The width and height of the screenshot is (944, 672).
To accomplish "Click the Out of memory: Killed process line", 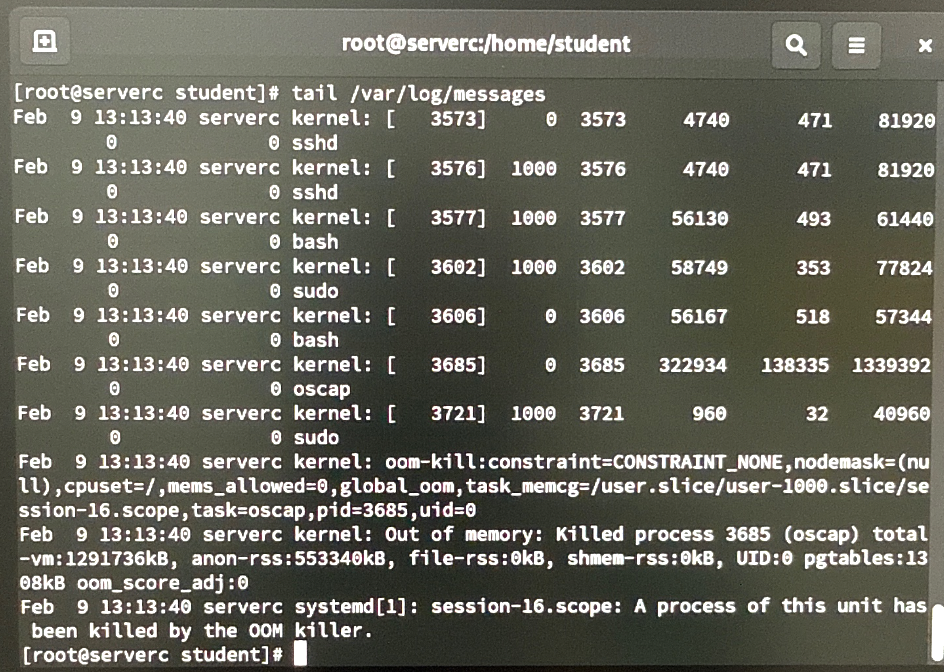I will tap(473, 558).
